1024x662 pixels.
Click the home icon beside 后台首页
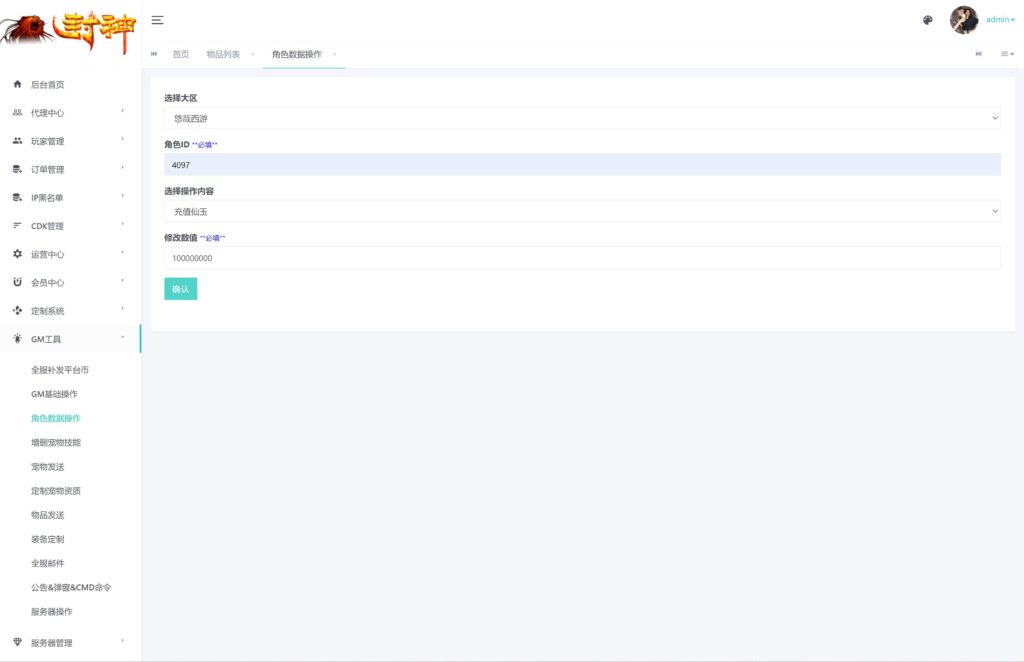tap(17, 85)
